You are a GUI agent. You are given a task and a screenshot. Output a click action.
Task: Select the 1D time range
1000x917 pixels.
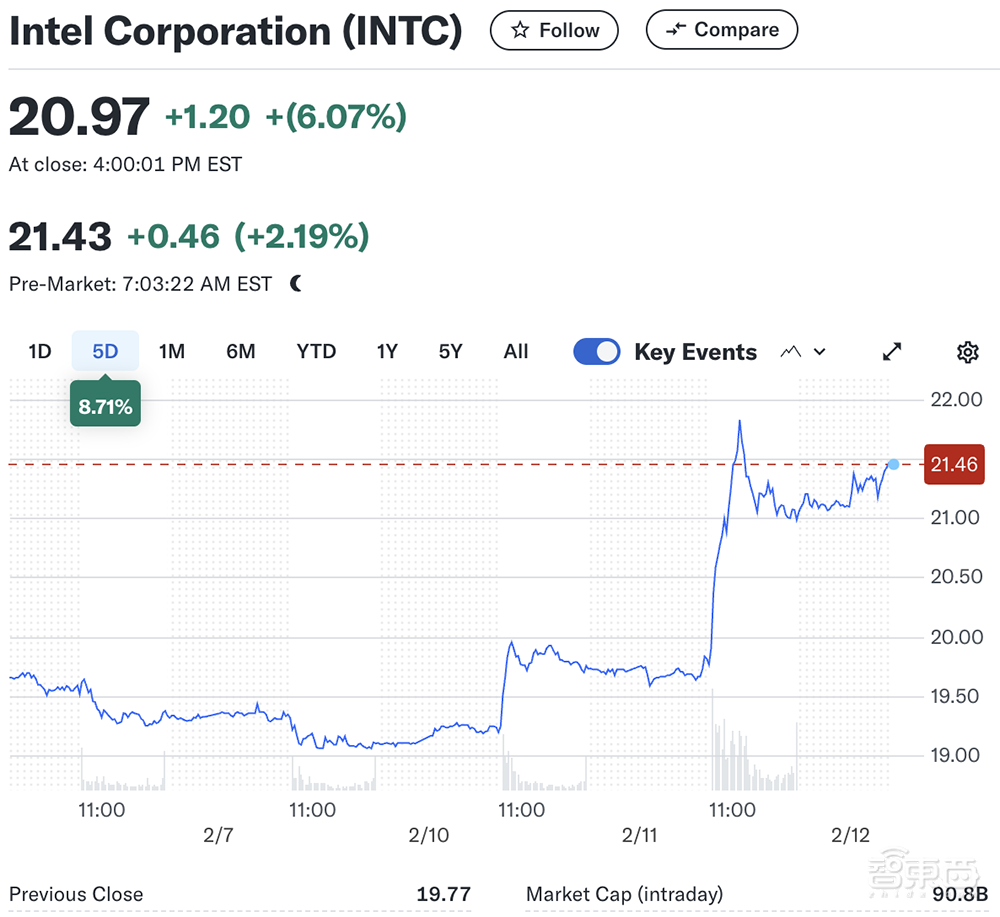[x=39, y=352]
